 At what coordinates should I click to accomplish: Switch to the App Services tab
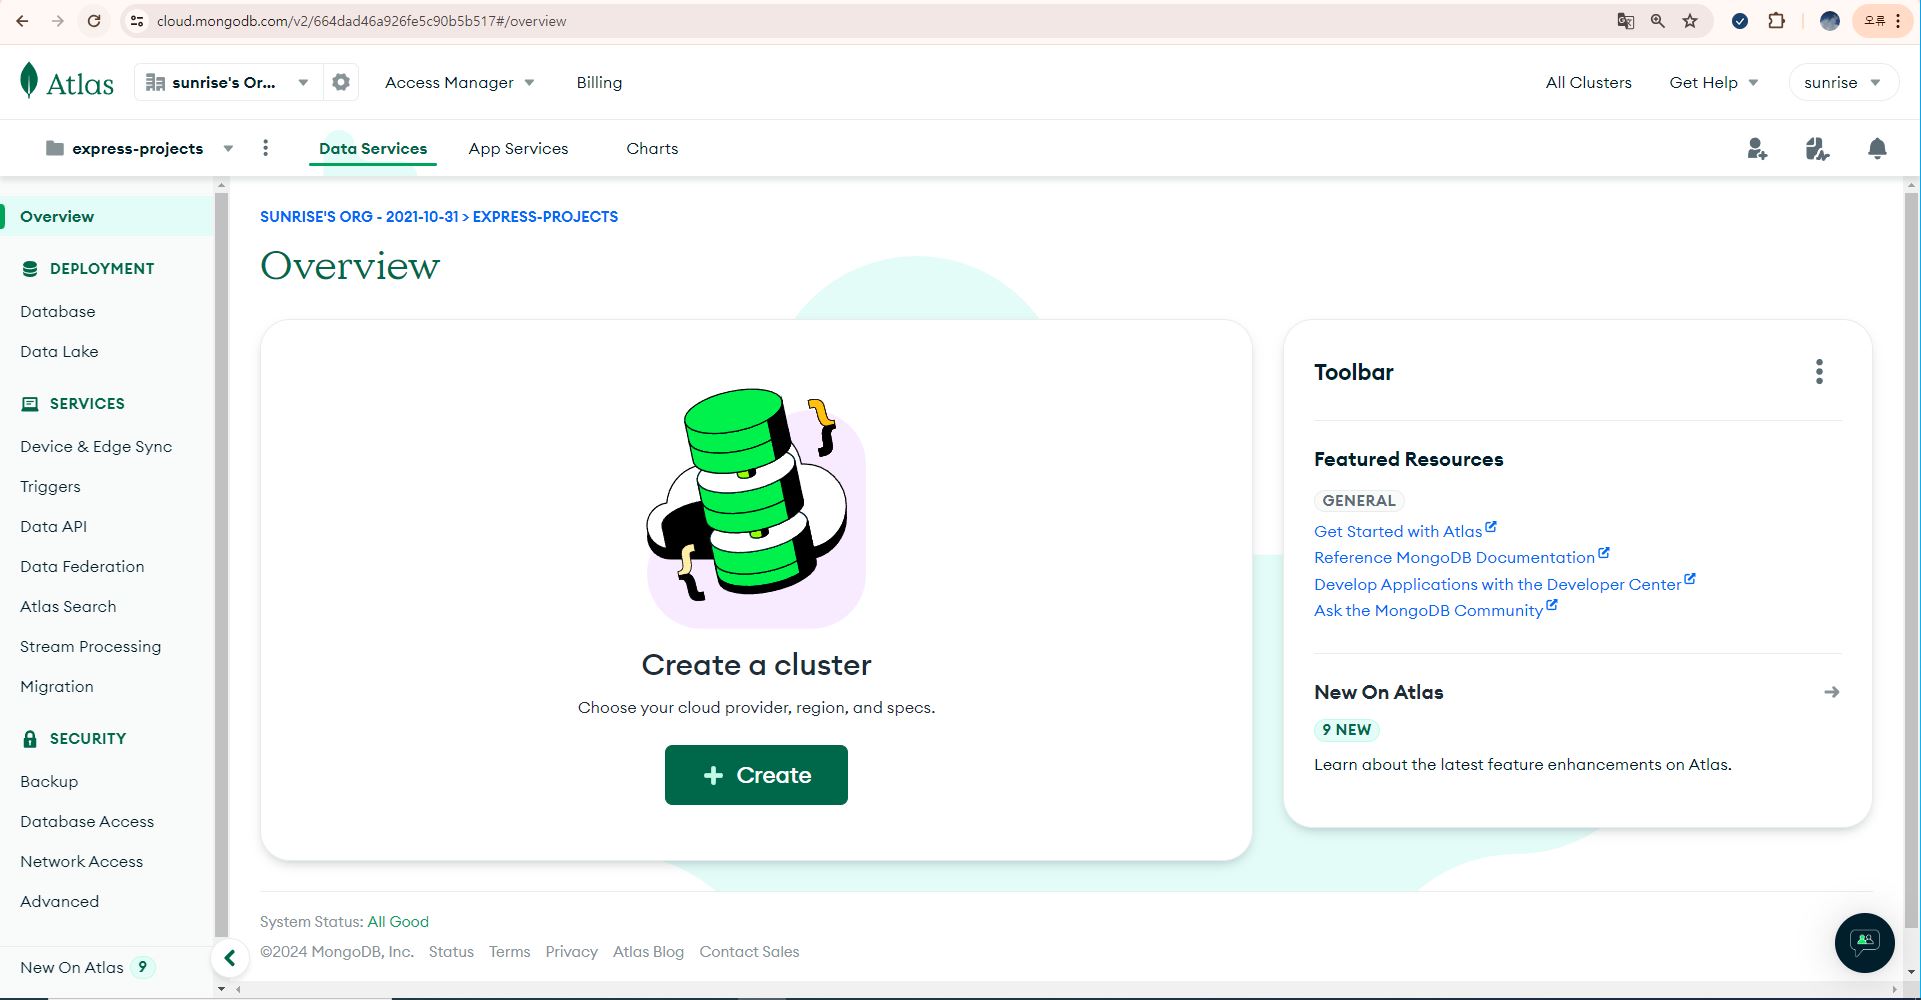[518, 148]
